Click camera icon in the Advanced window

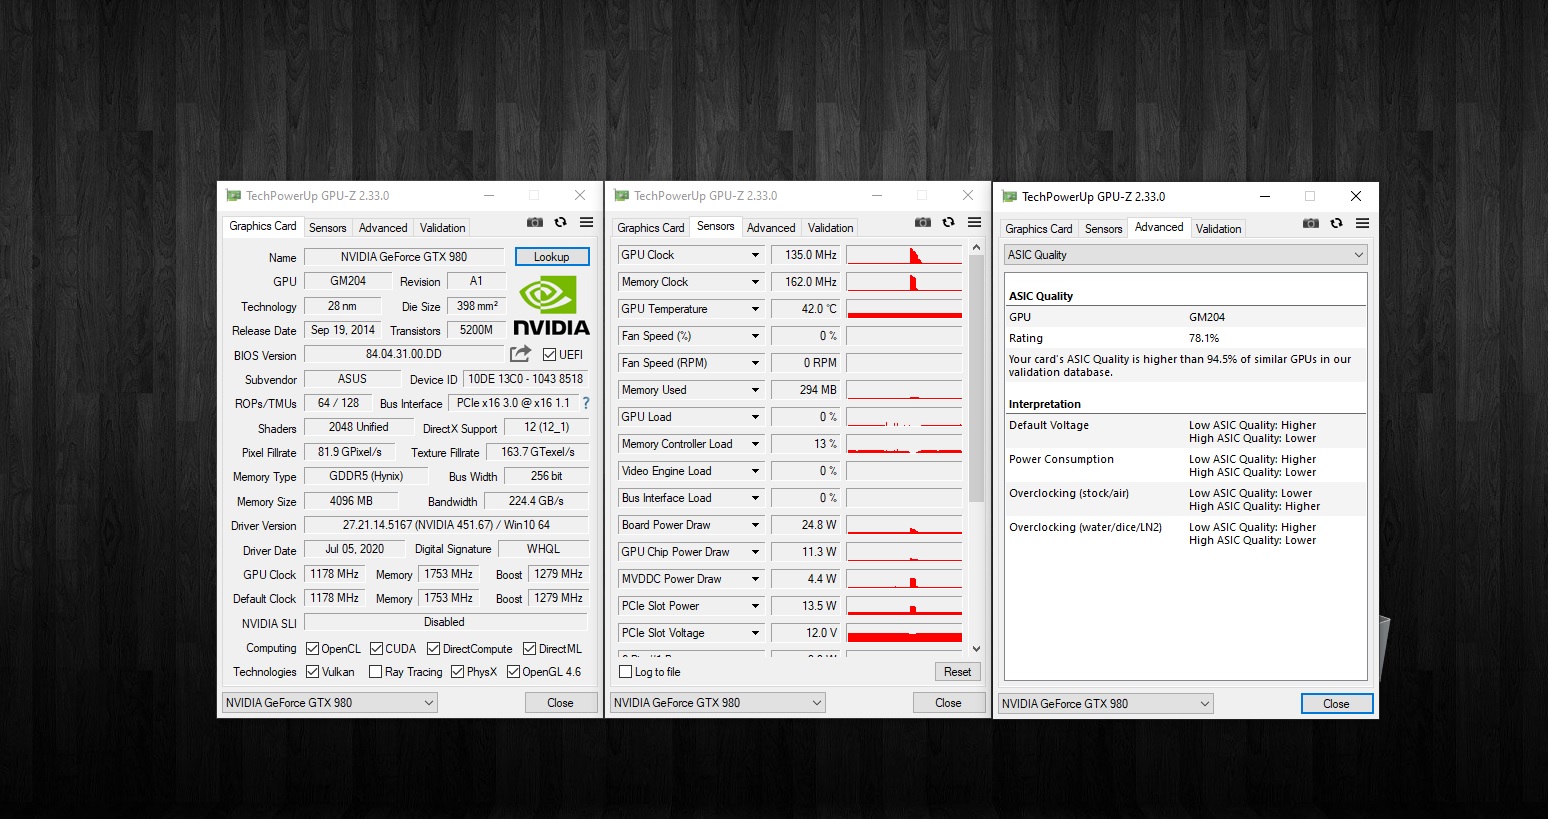(1311, 223)
